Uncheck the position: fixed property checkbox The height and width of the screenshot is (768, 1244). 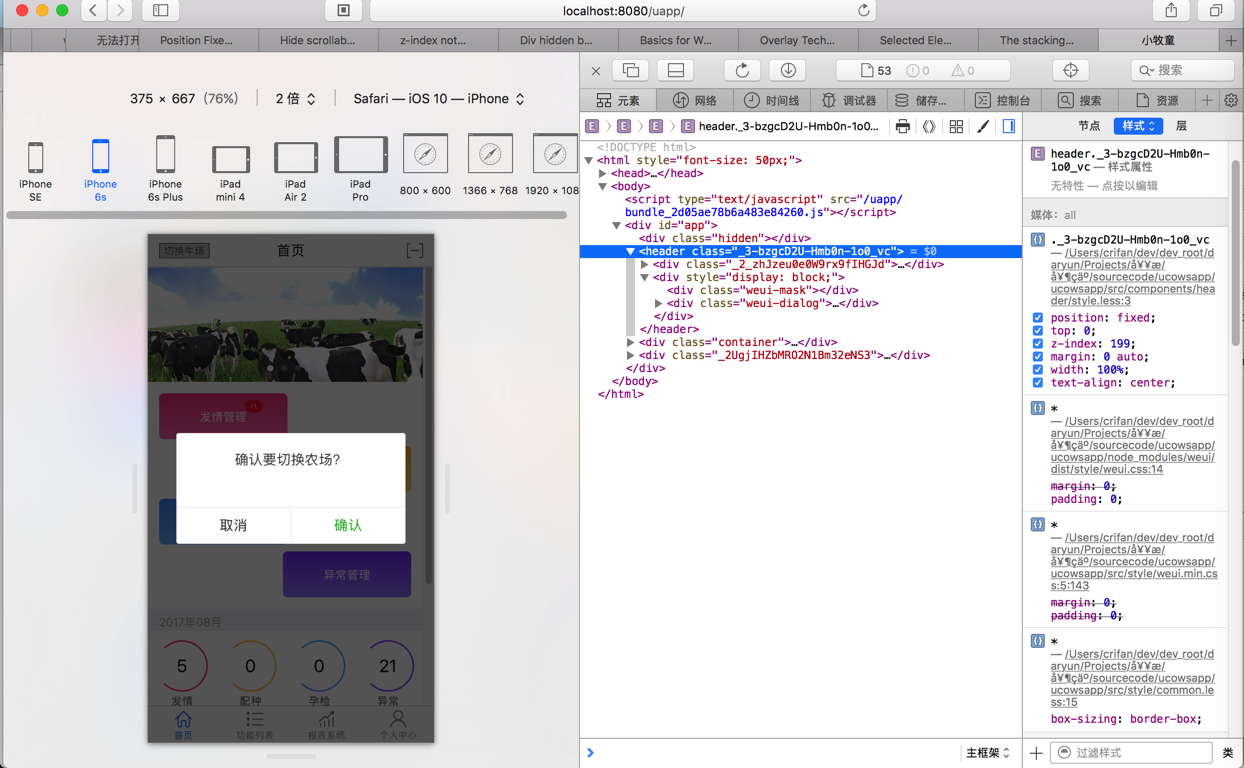coord(1038,318)
